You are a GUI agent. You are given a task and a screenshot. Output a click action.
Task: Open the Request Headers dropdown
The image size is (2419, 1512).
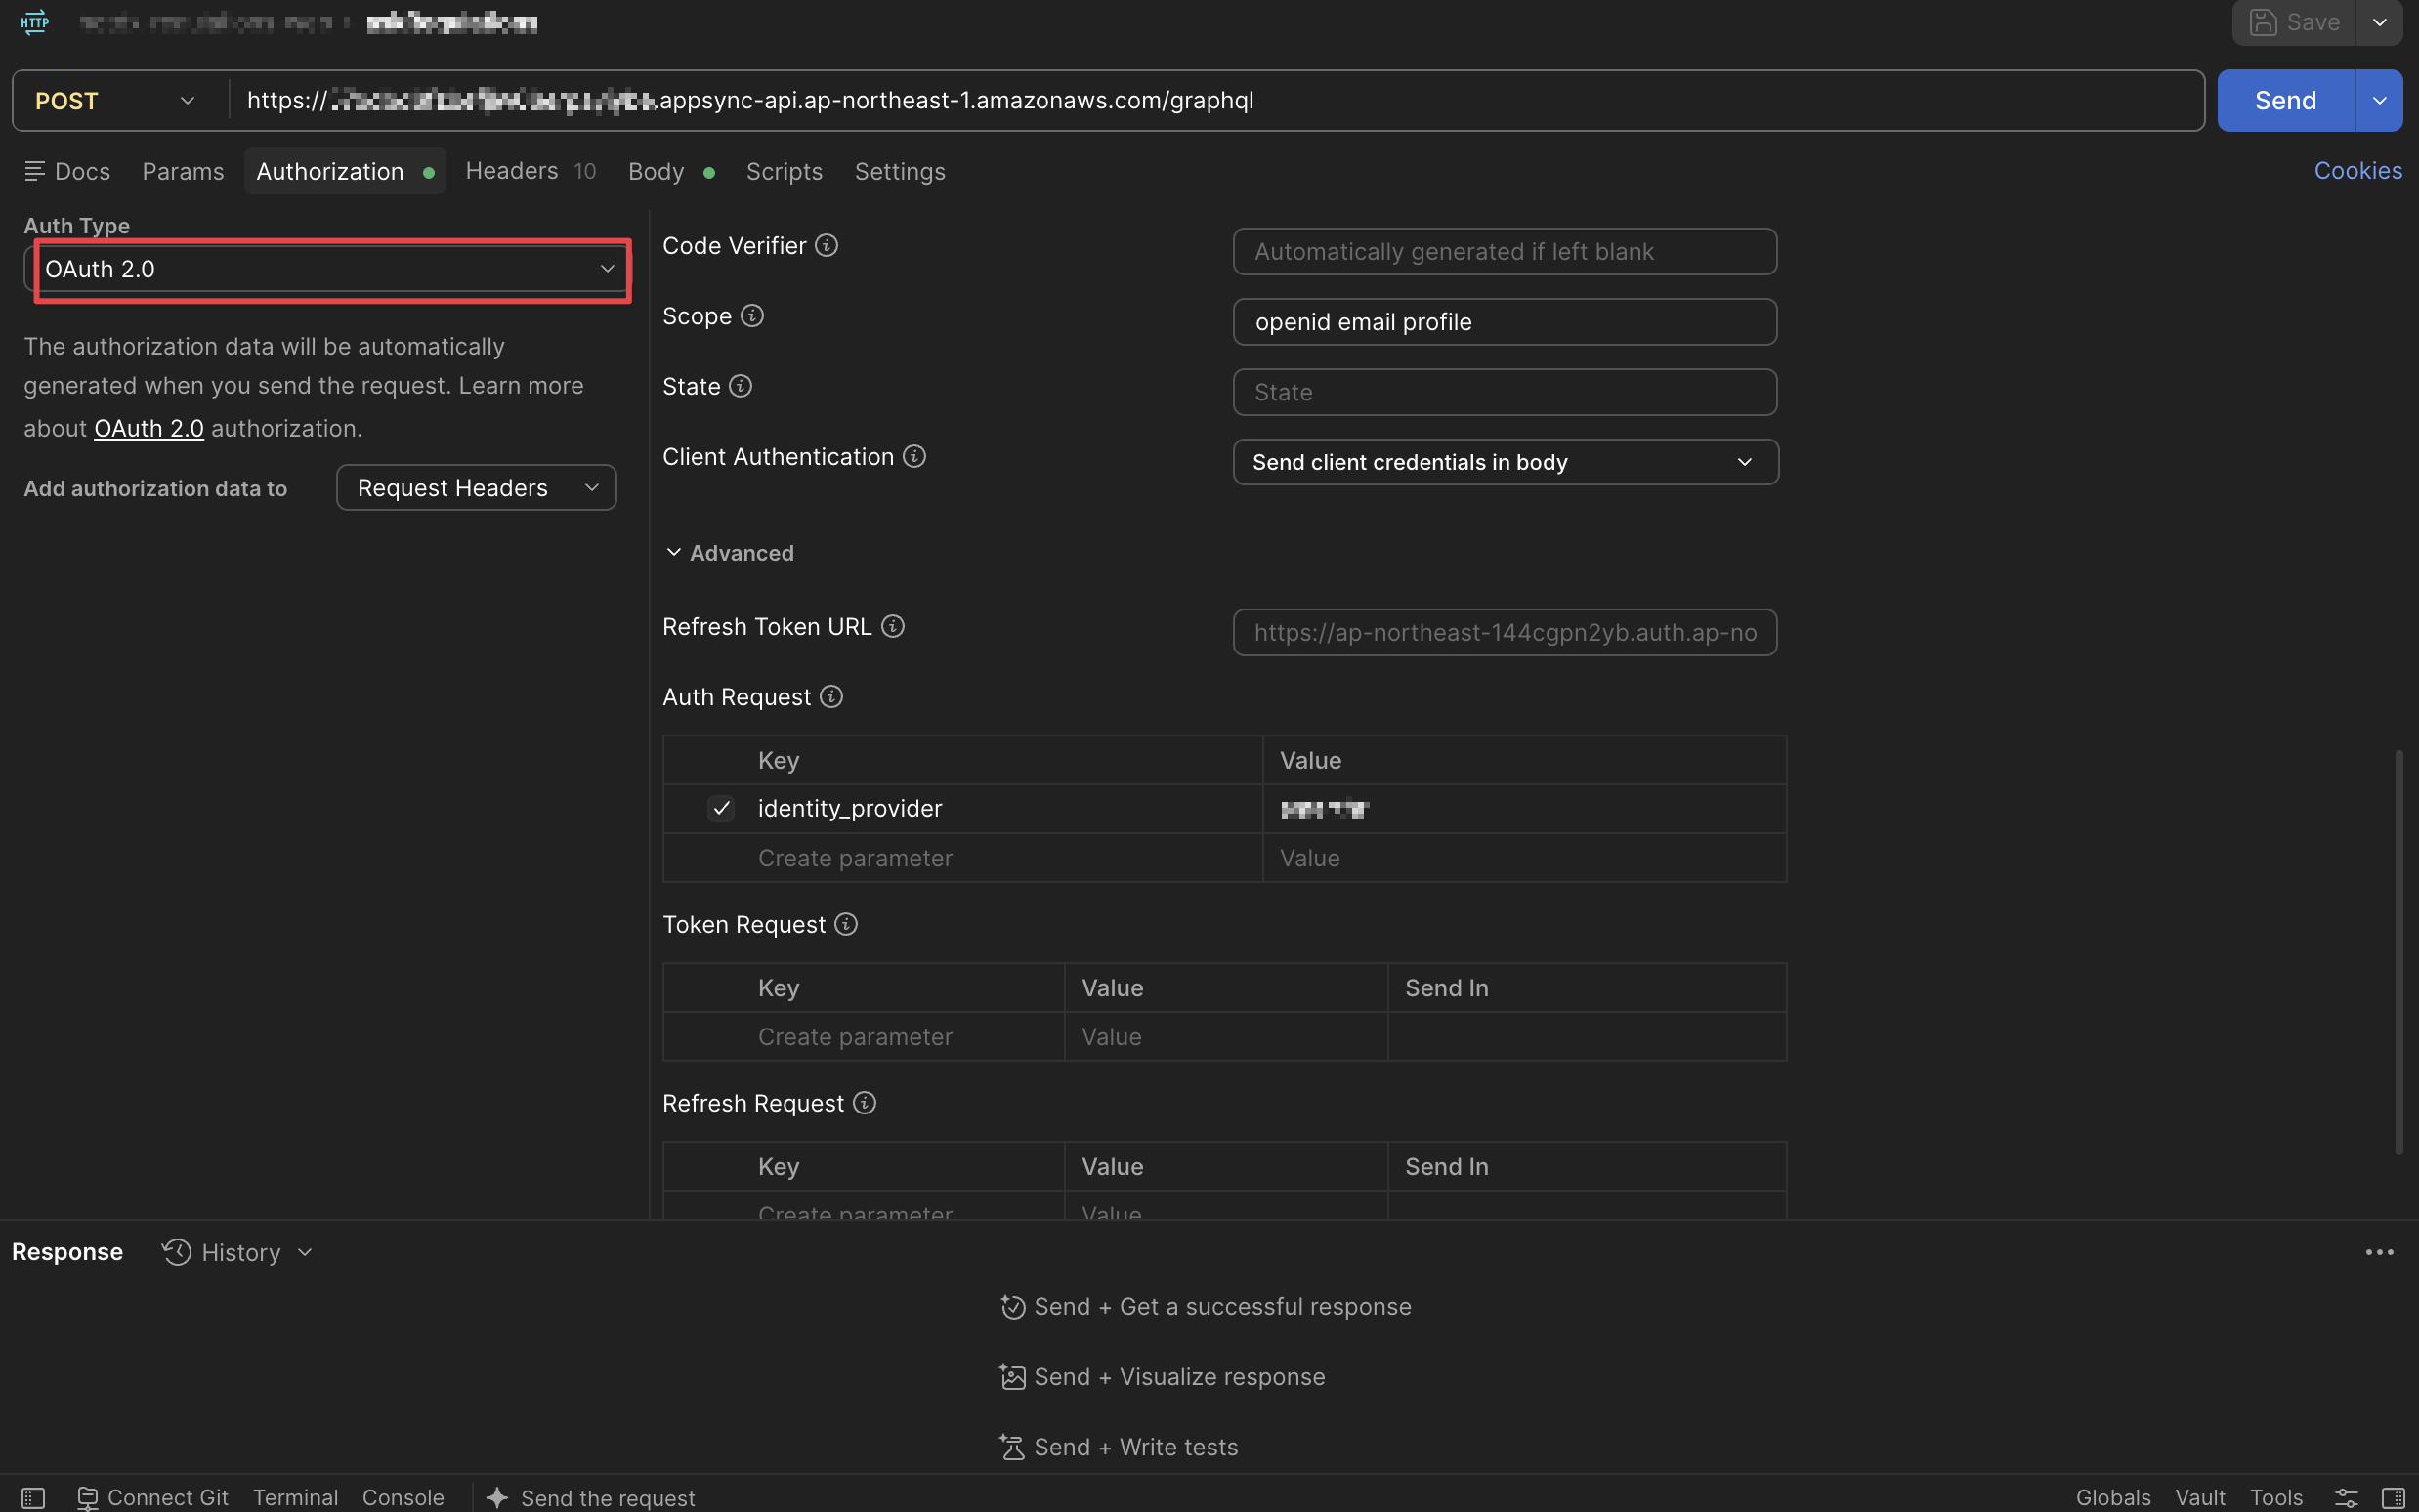[x=476, y=488]
